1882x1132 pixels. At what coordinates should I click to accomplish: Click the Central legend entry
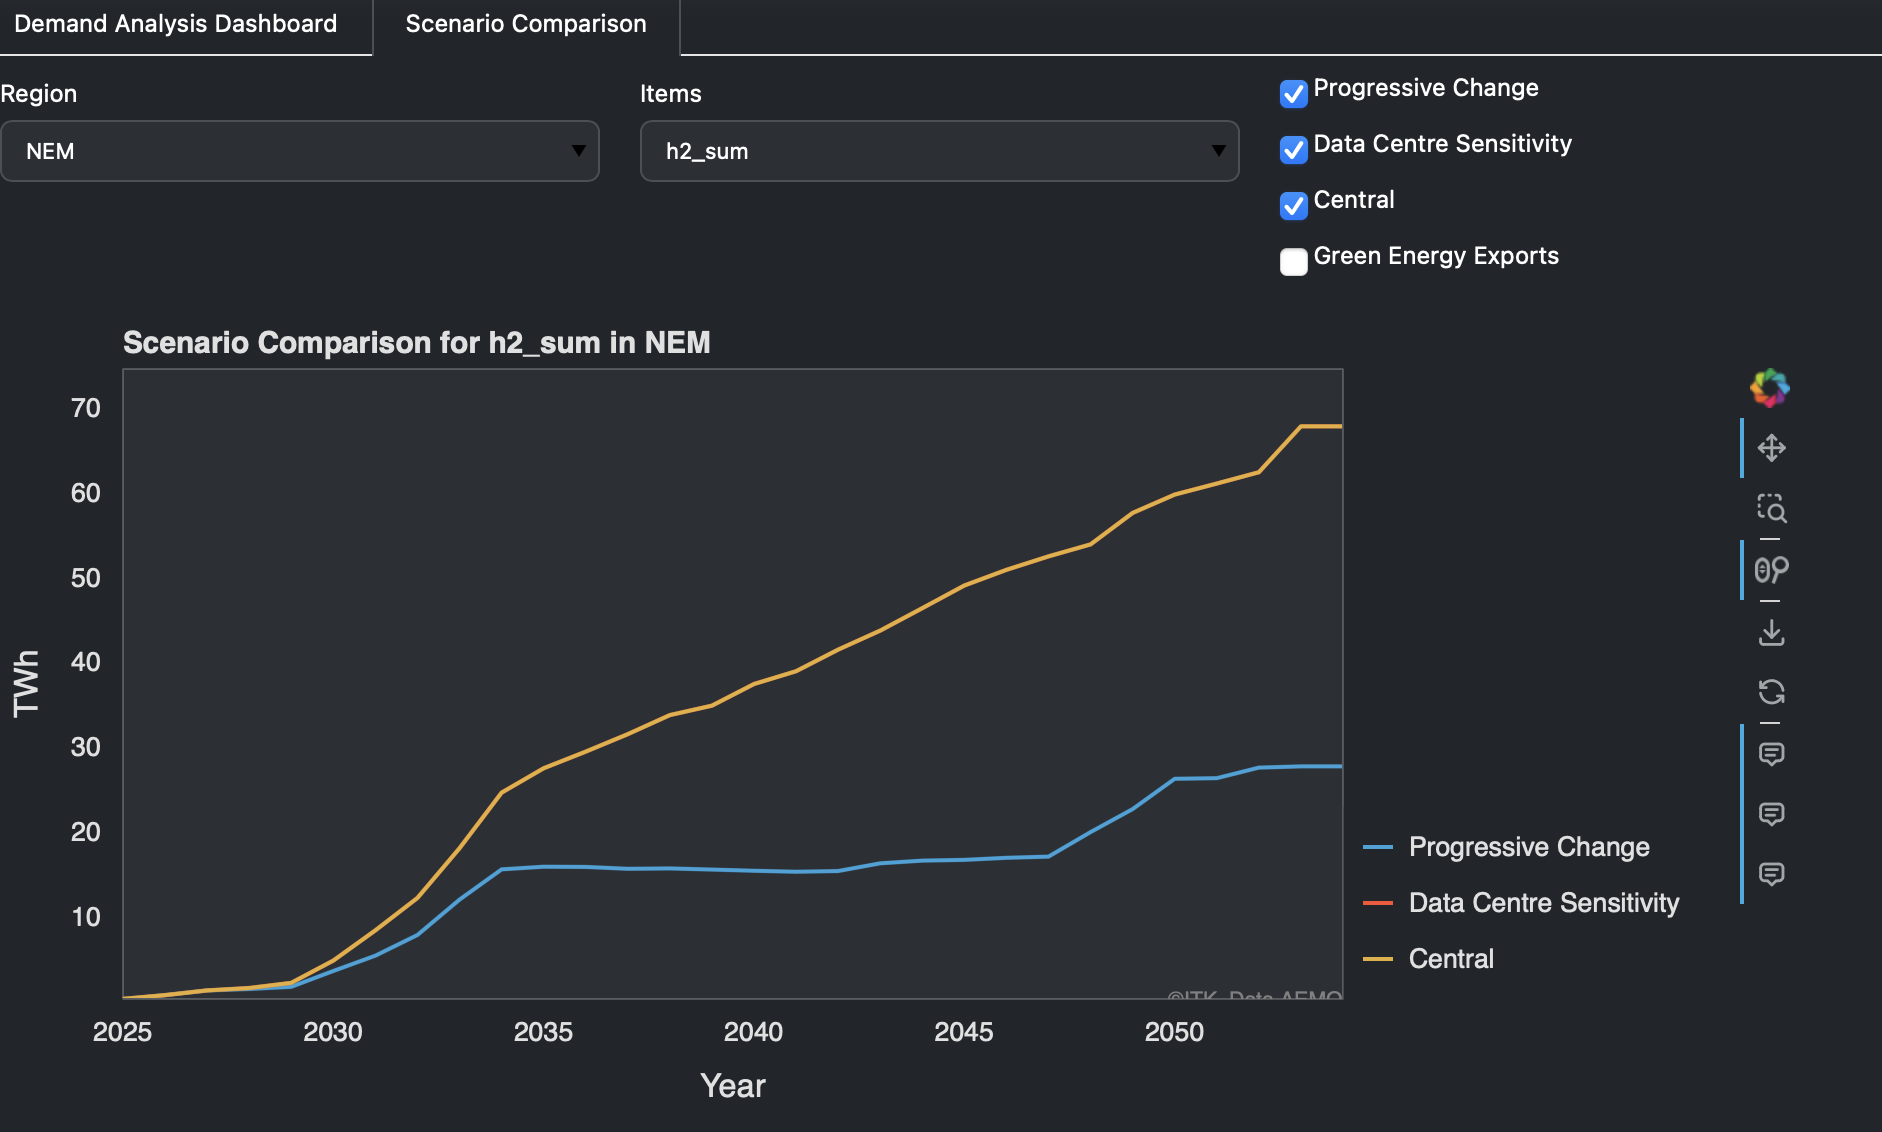1450,958
